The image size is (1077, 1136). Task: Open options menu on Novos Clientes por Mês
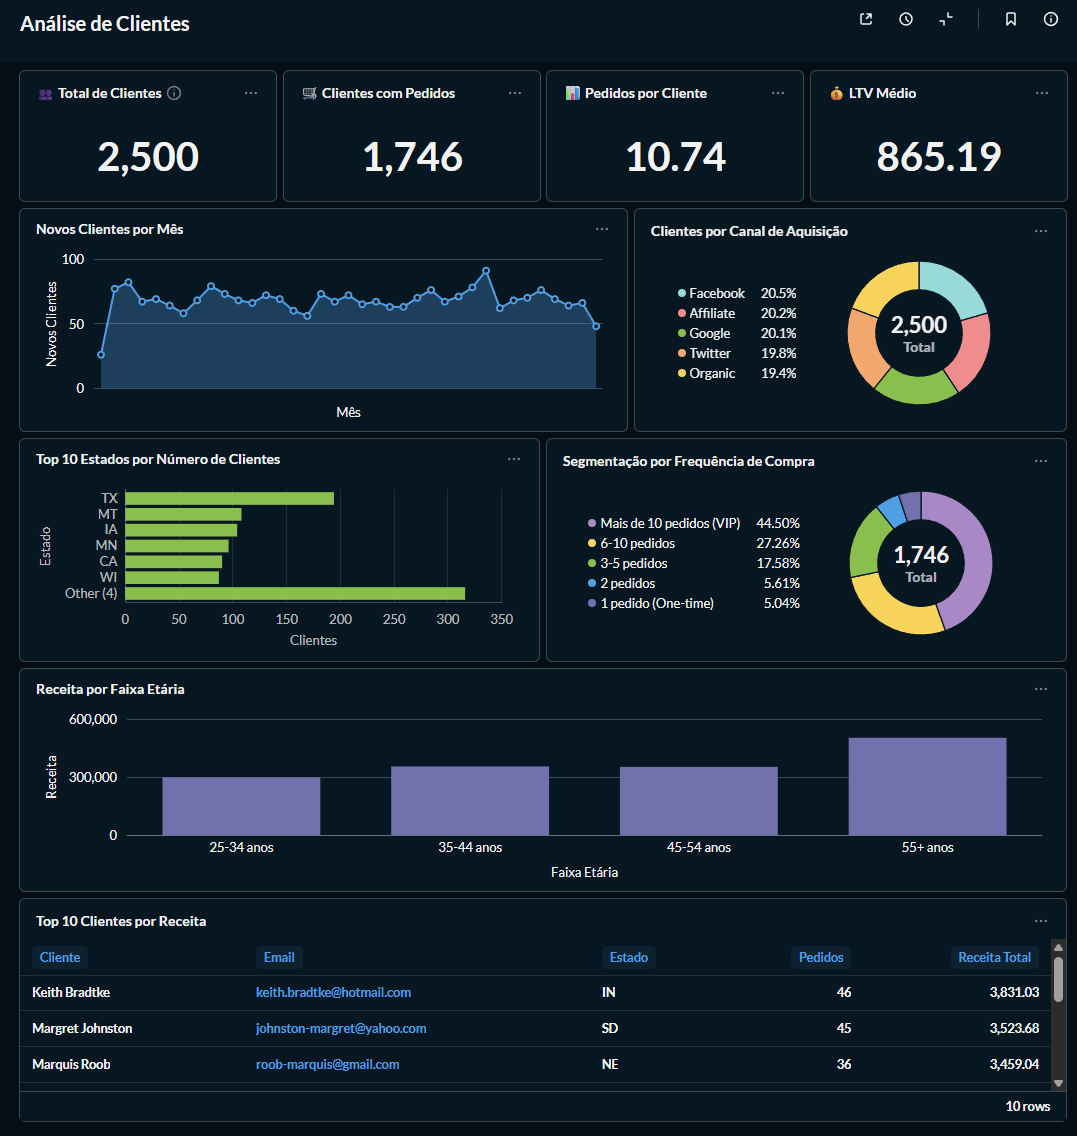point(602,228)
